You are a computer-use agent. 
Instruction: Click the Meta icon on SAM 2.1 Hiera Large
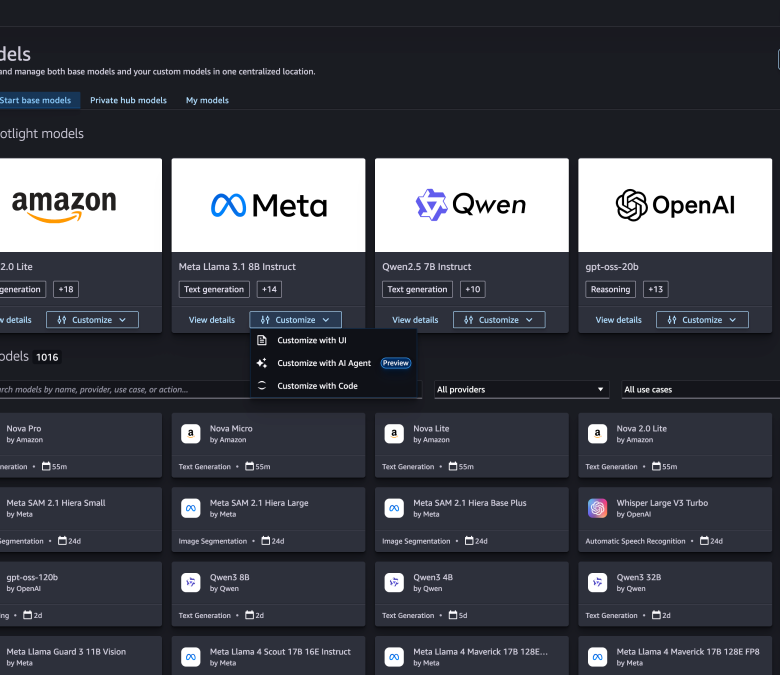coord(190,508)
